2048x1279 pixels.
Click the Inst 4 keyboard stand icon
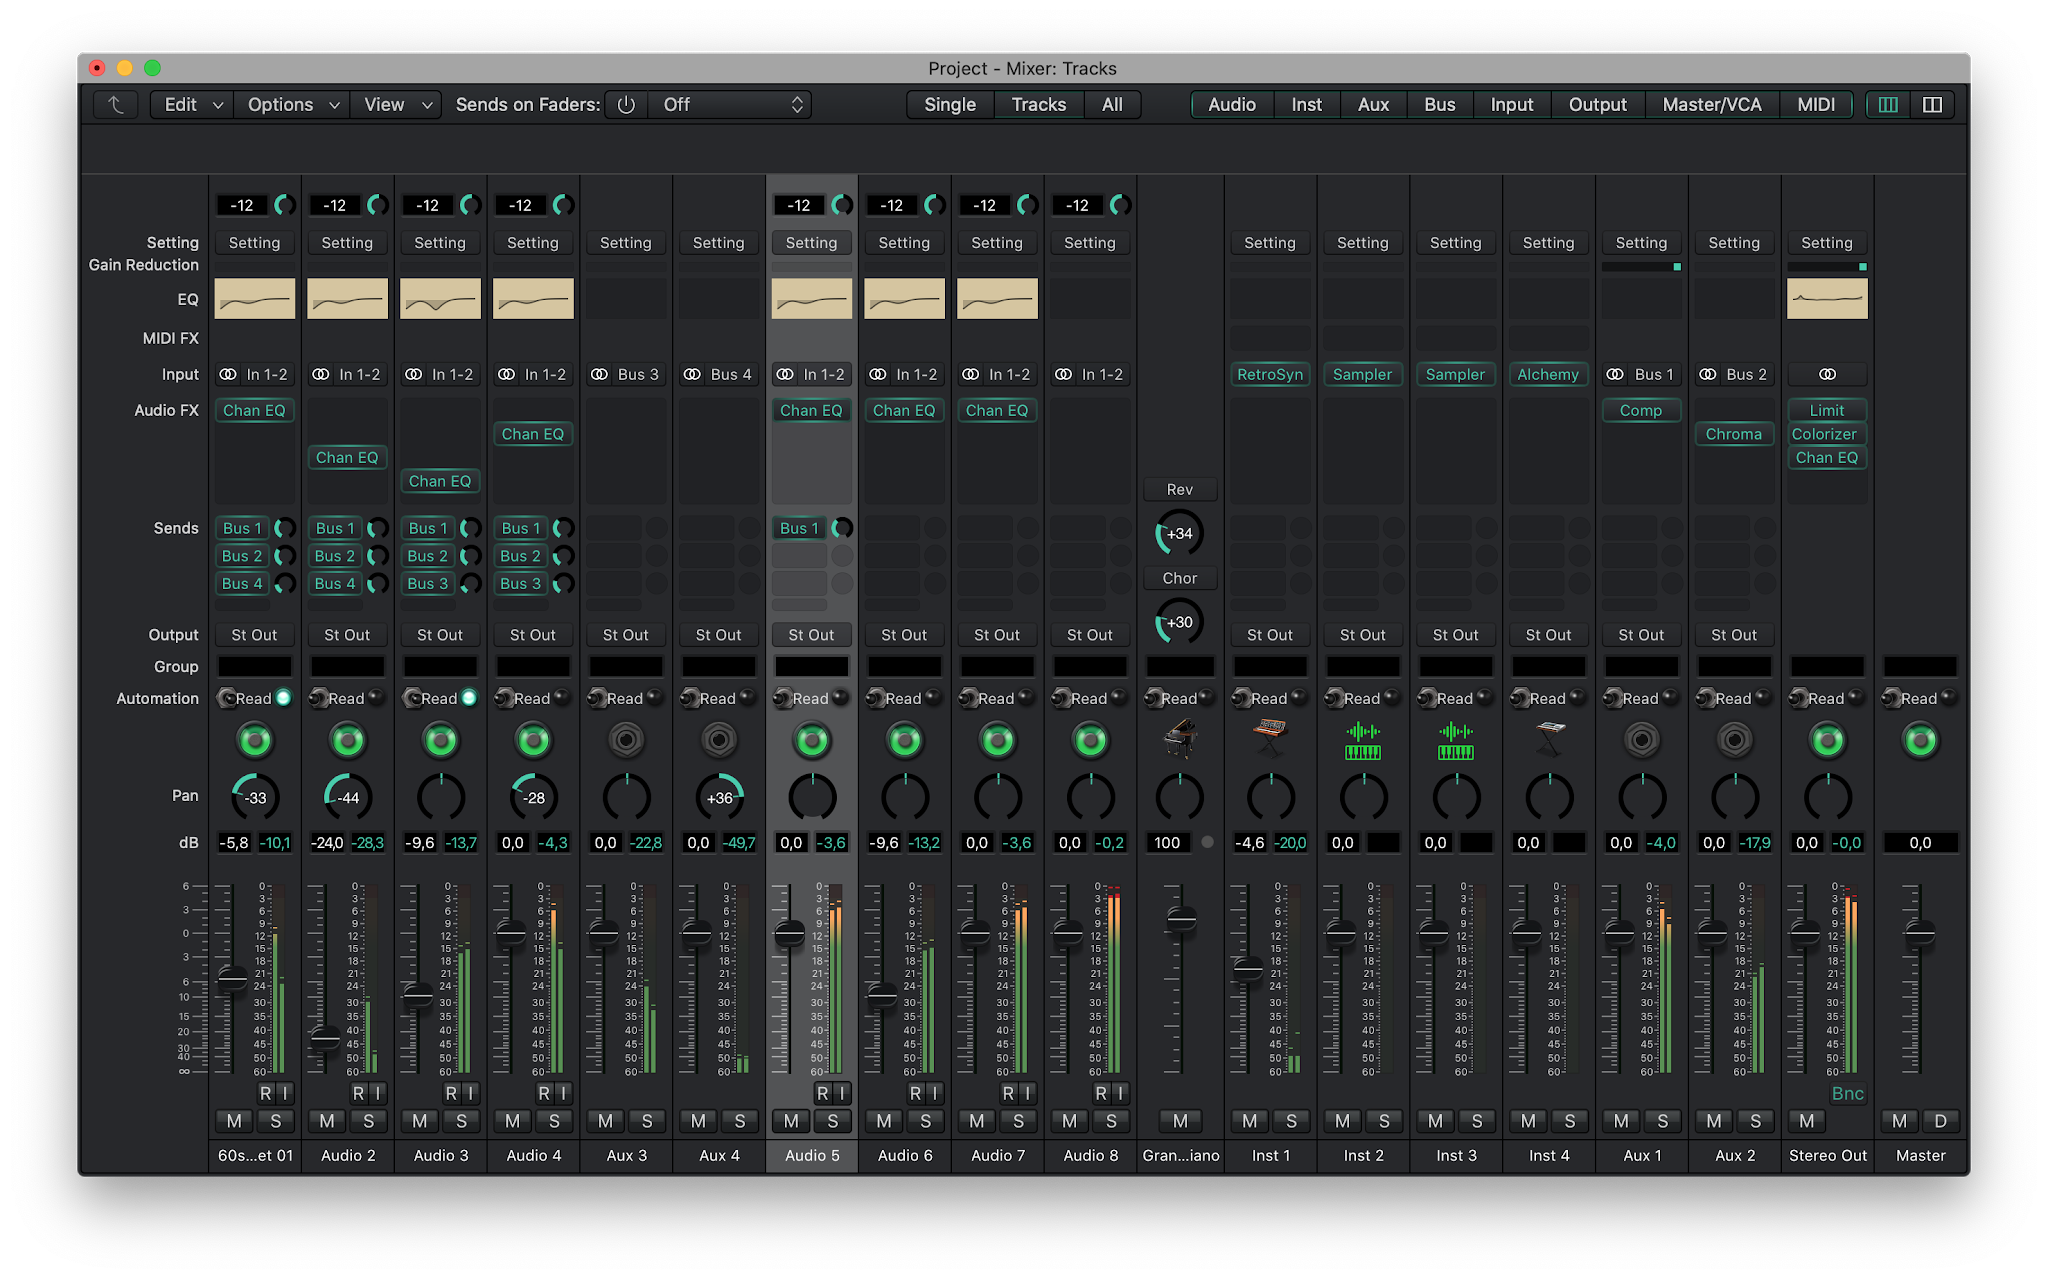click(x=1549, y=740)
